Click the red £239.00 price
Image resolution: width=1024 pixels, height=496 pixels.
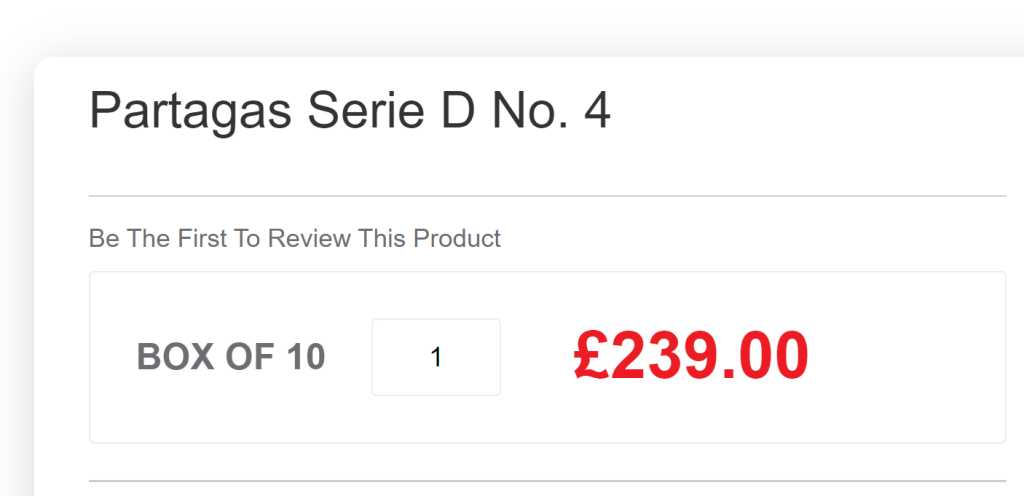pos(691,357)
